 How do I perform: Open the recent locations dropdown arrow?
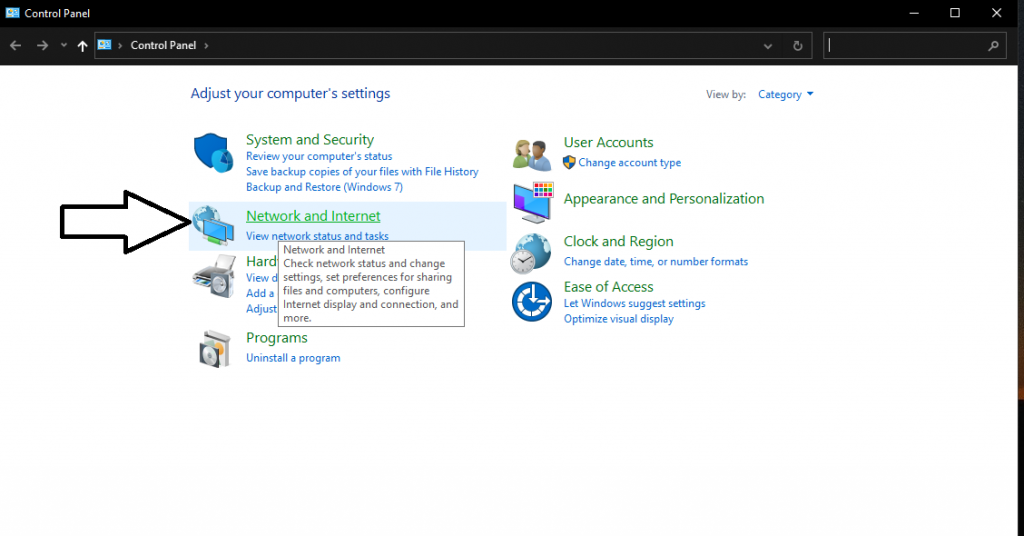[x=63, y=46]
